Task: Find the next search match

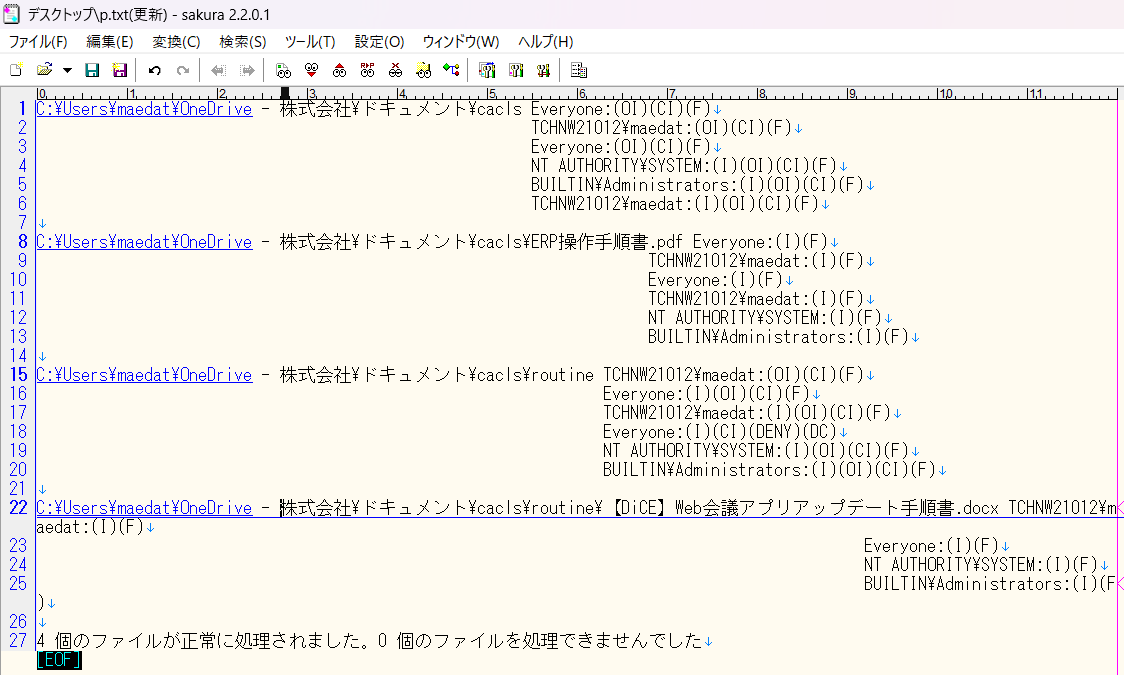Action: [310, 69]
